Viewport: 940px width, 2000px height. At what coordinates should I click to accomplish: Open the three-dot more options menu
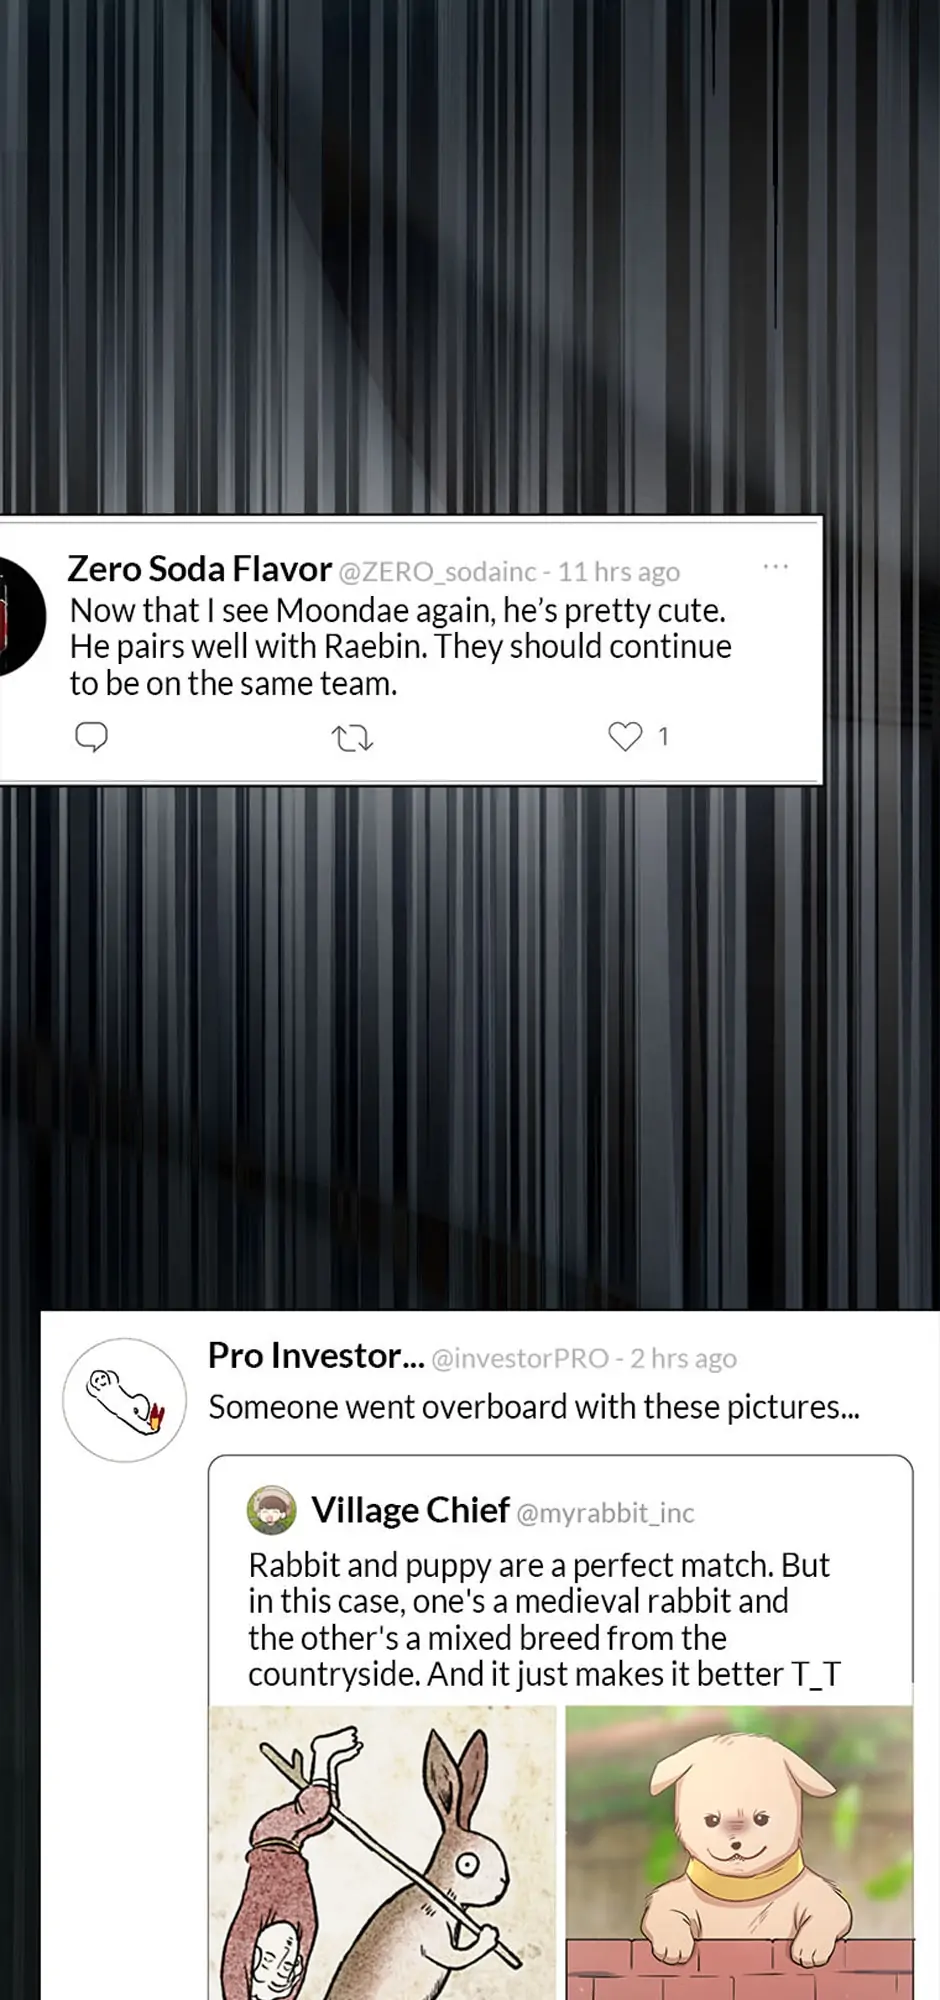point(775,567)
